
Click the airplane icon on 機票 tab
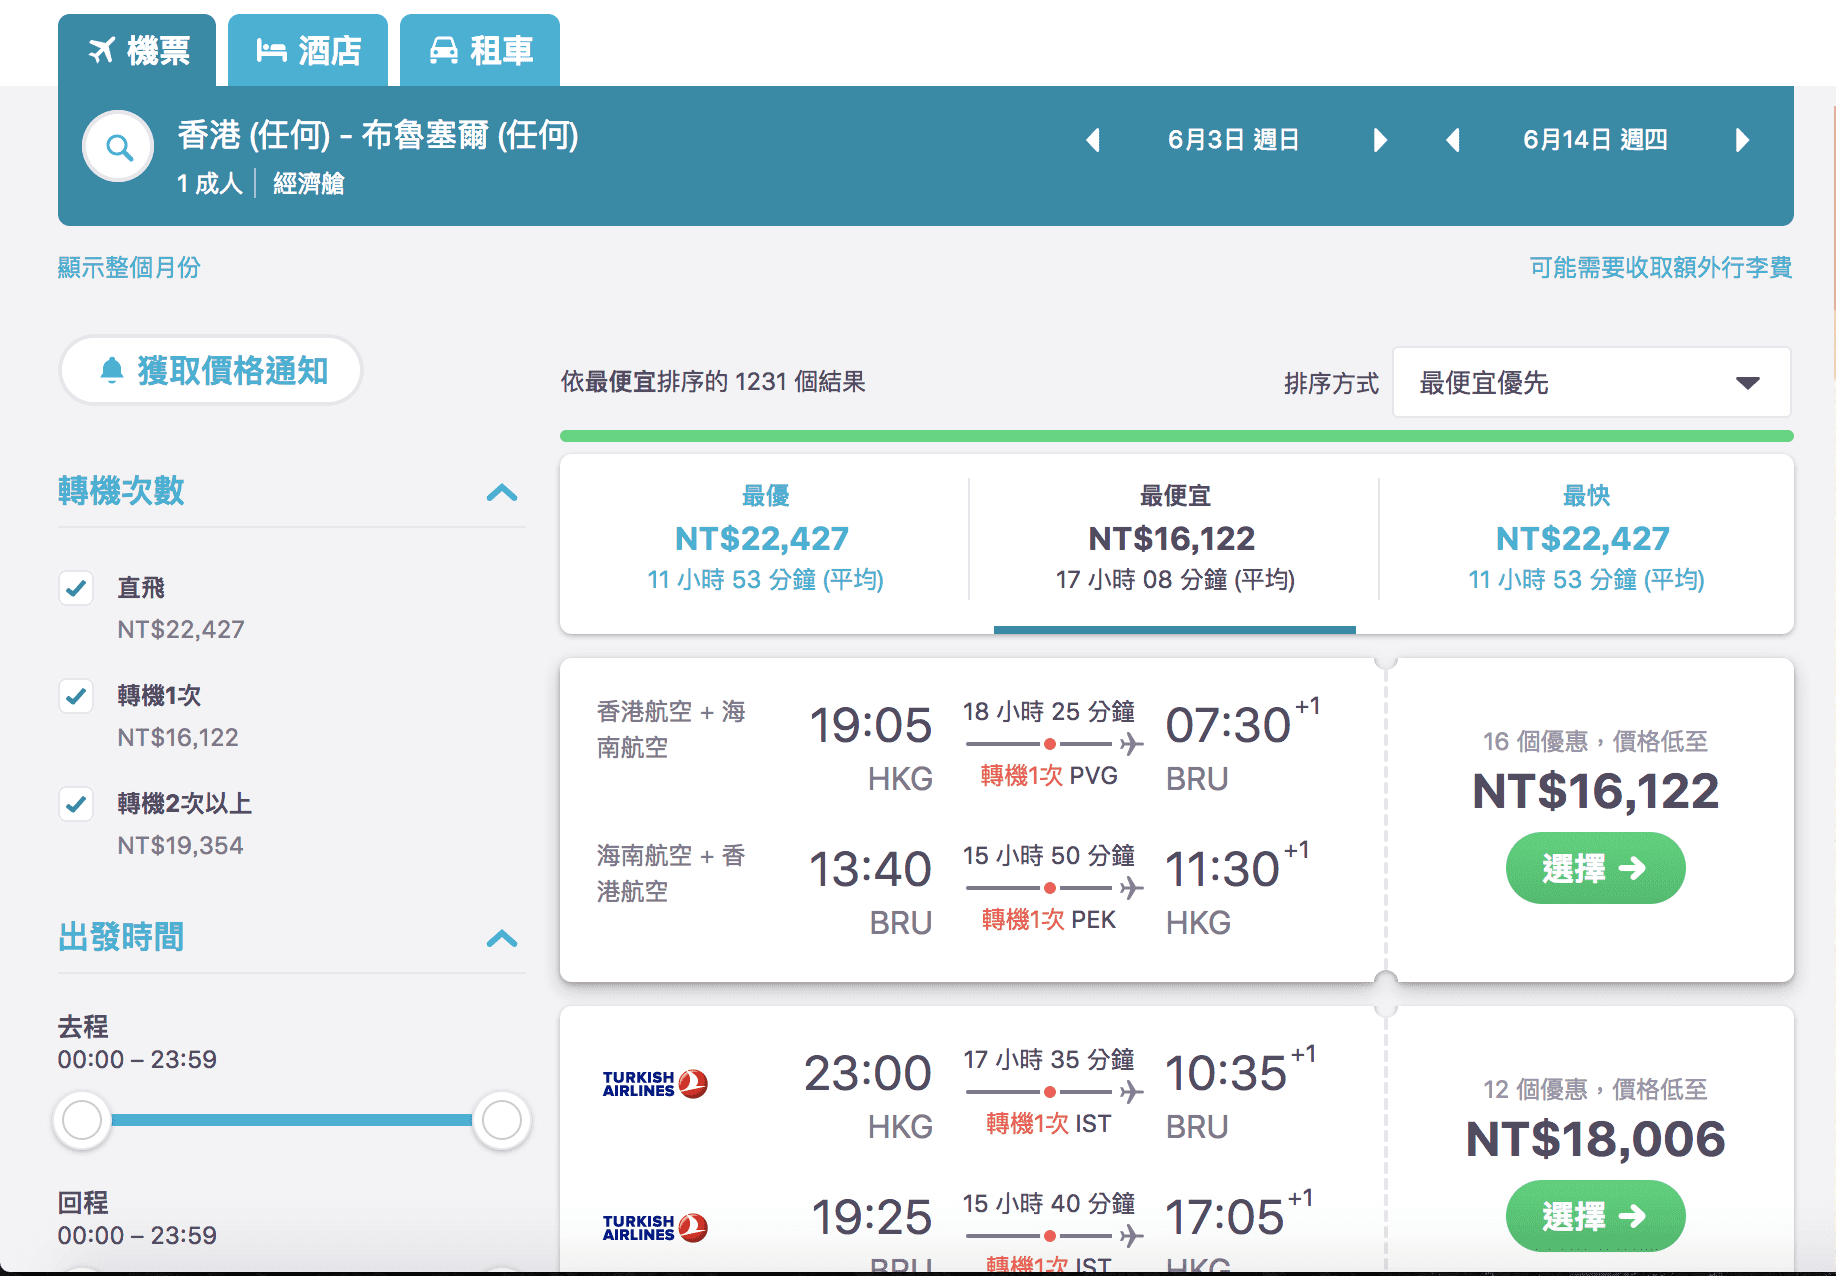tap(102, 50)
